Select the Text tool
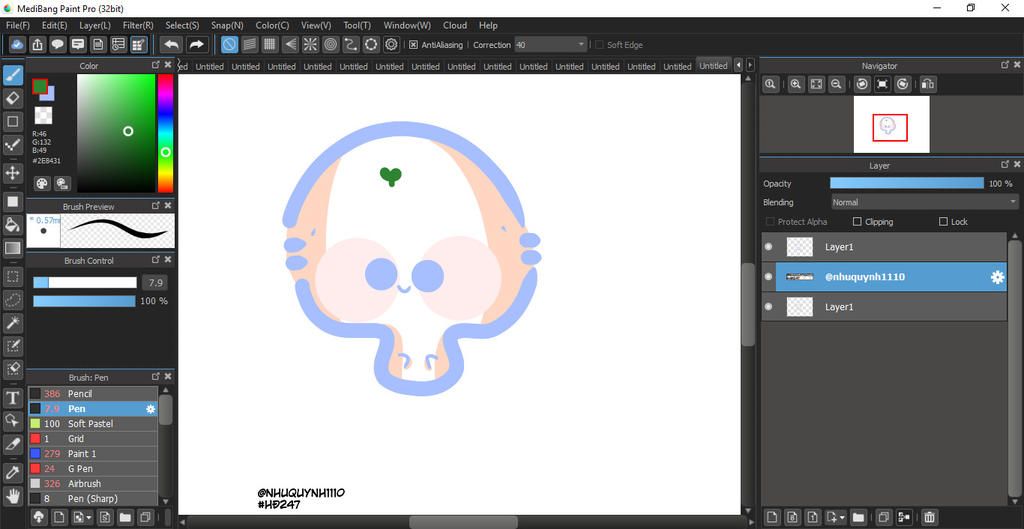Image resolution: width=1024 pixels, height=529 pixels. [x=12, y=397]
